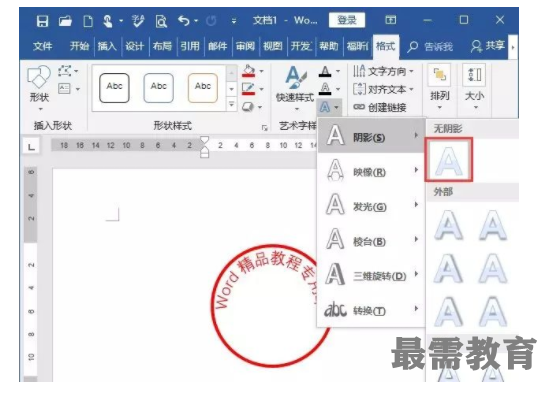Switch to the 开始 tab
The height and width of the screenshot is (393, 543).
(79, 46)
